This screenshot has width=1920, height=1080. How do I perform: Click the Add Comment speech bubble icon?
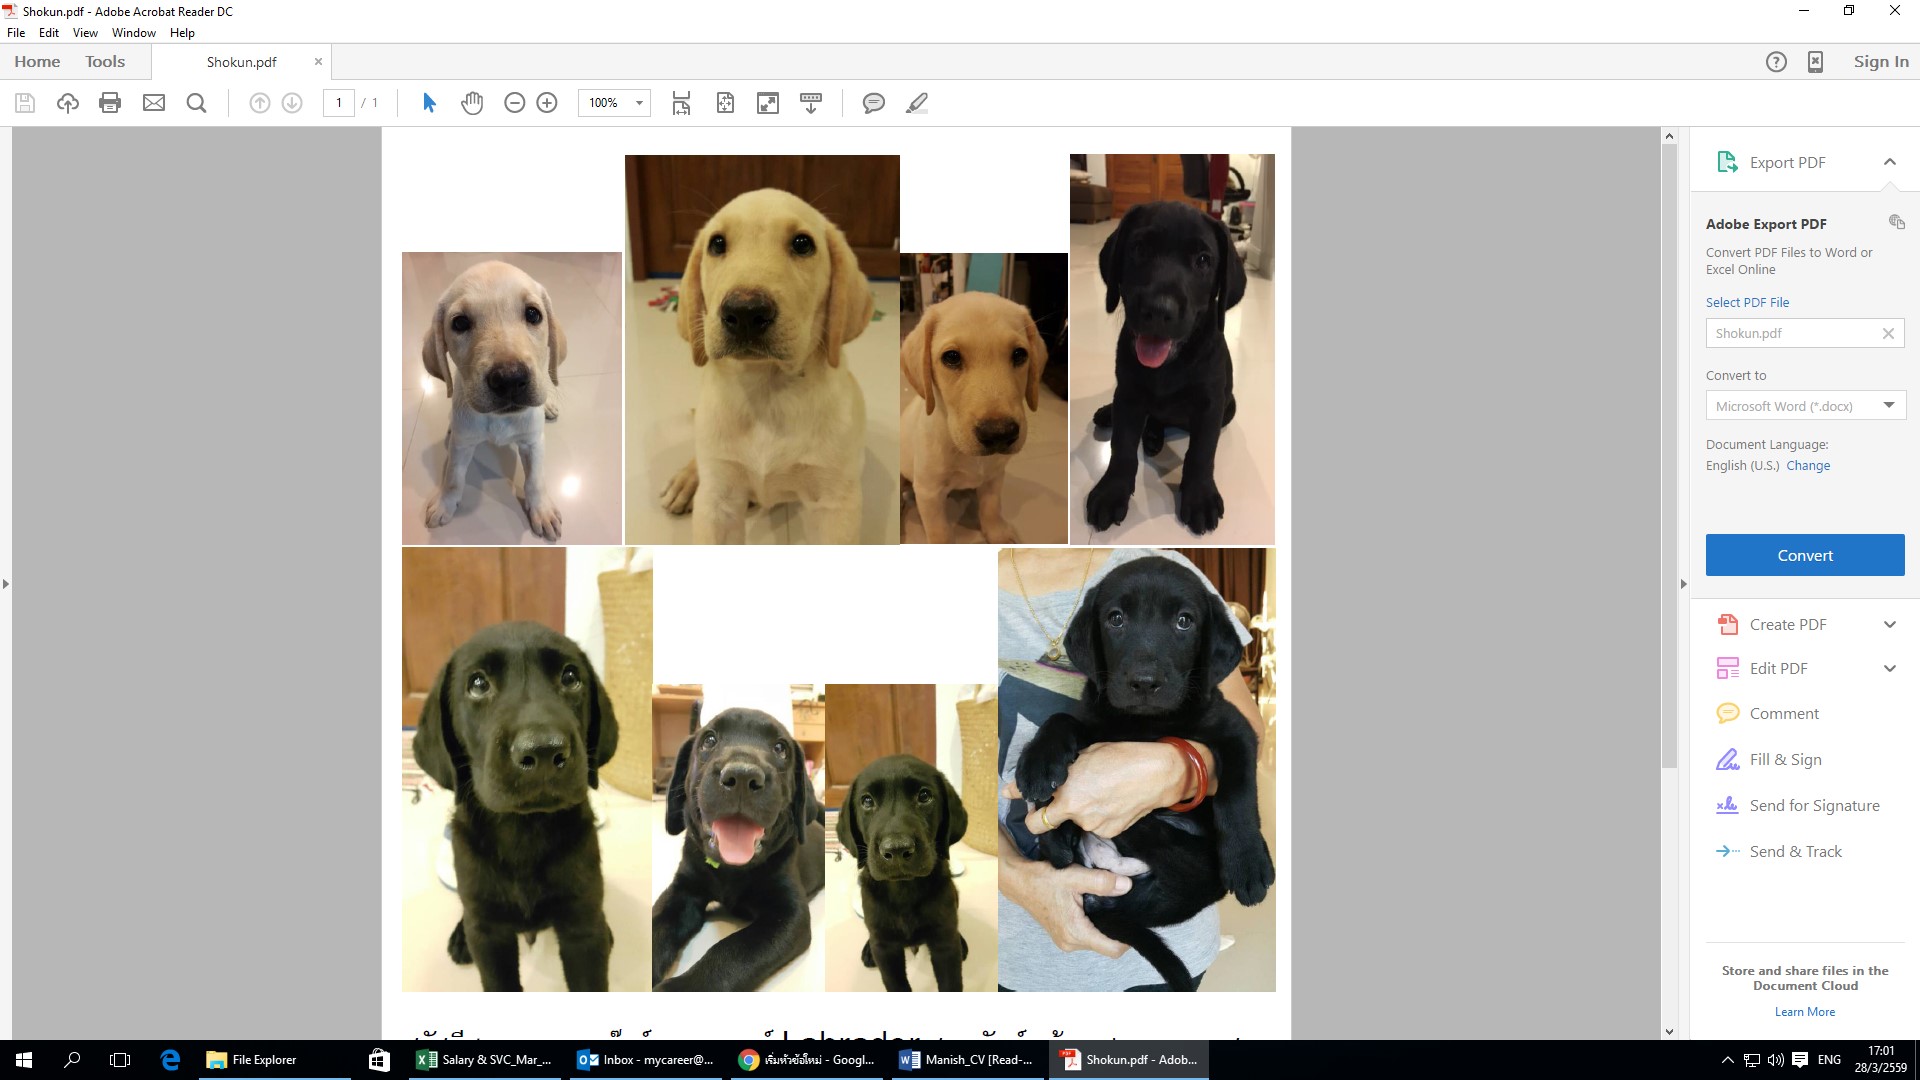click(873, 103)
